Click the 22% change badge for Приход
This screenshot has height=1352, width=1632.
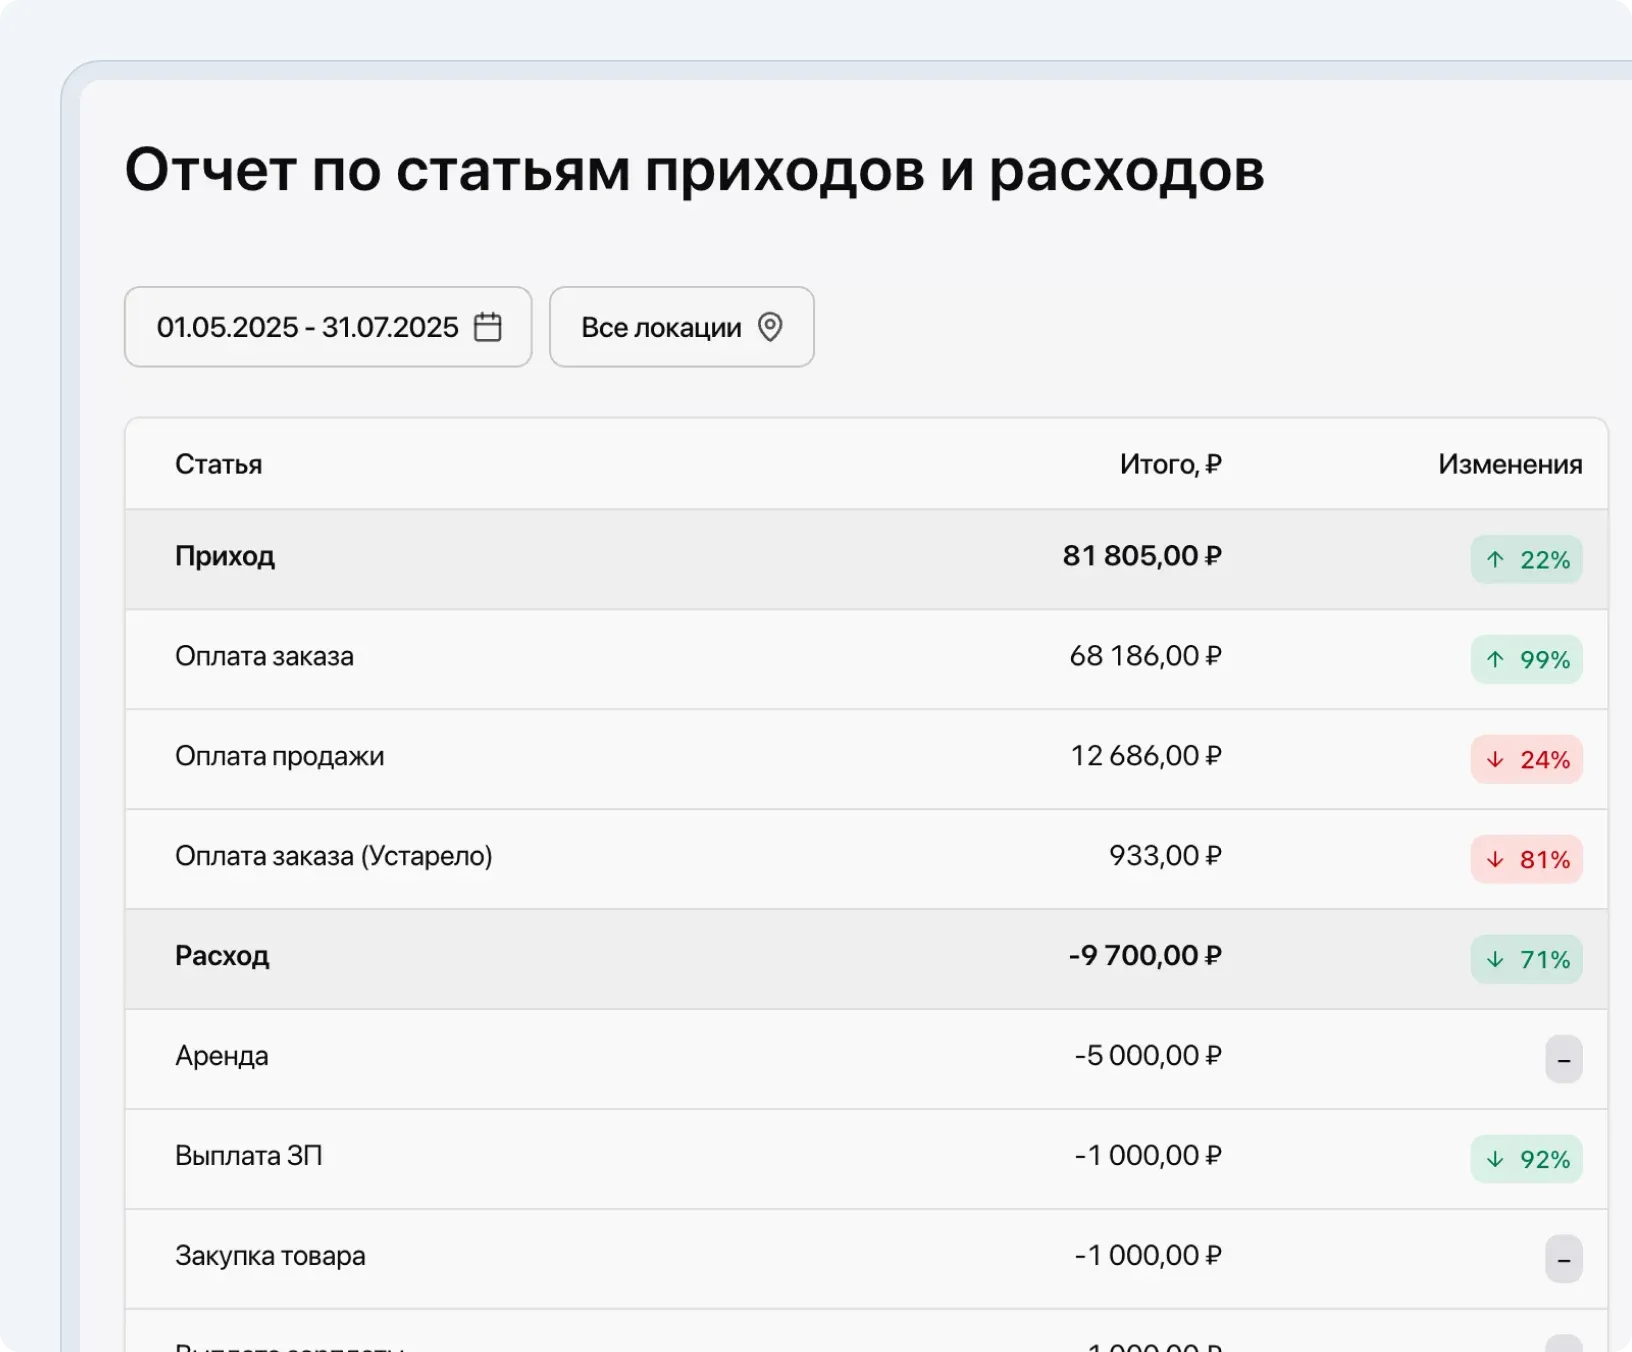coord(1527,560)
